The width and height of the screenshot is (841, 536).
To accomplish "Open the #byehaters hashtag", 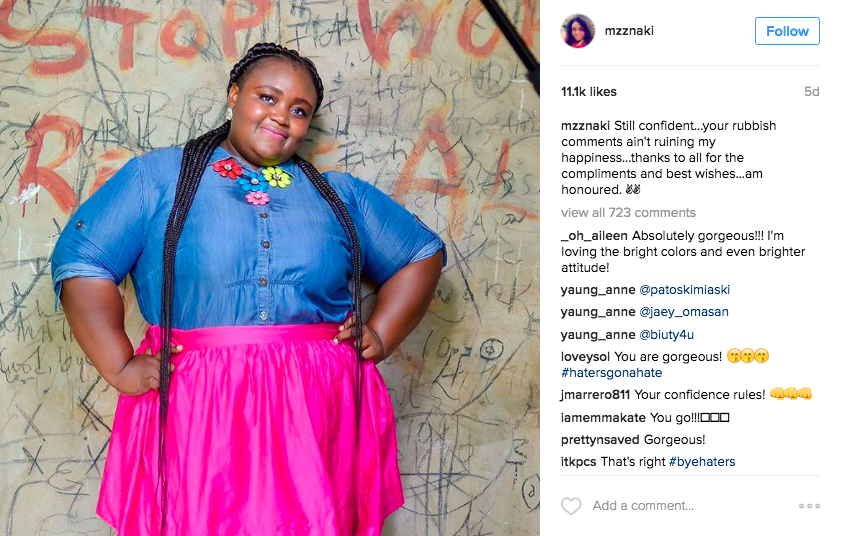I will tap(702, 461).
